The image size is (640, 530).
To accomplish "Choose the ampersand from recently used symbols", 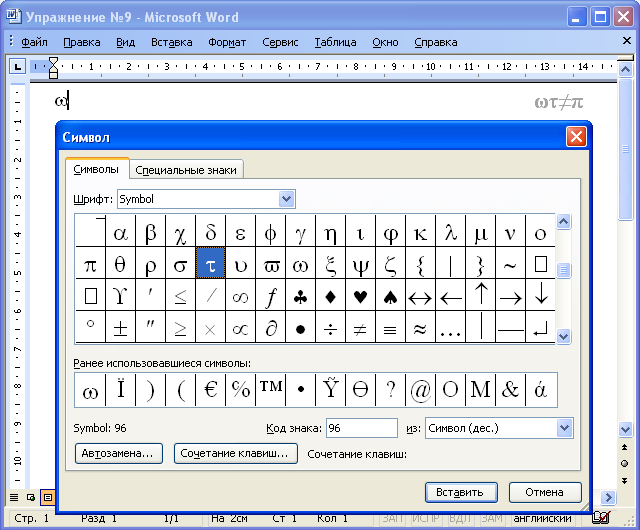I will coord(511,390).
